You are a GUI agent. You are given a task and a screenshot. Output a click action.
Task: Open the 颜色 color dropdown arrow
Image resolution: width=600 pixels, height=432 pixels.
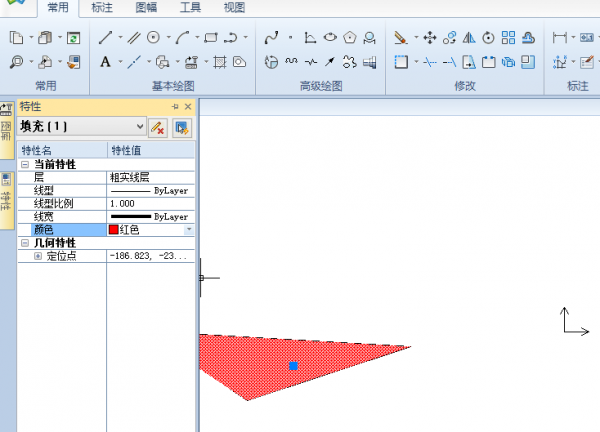pyautogui.click(x=189, y=230)
